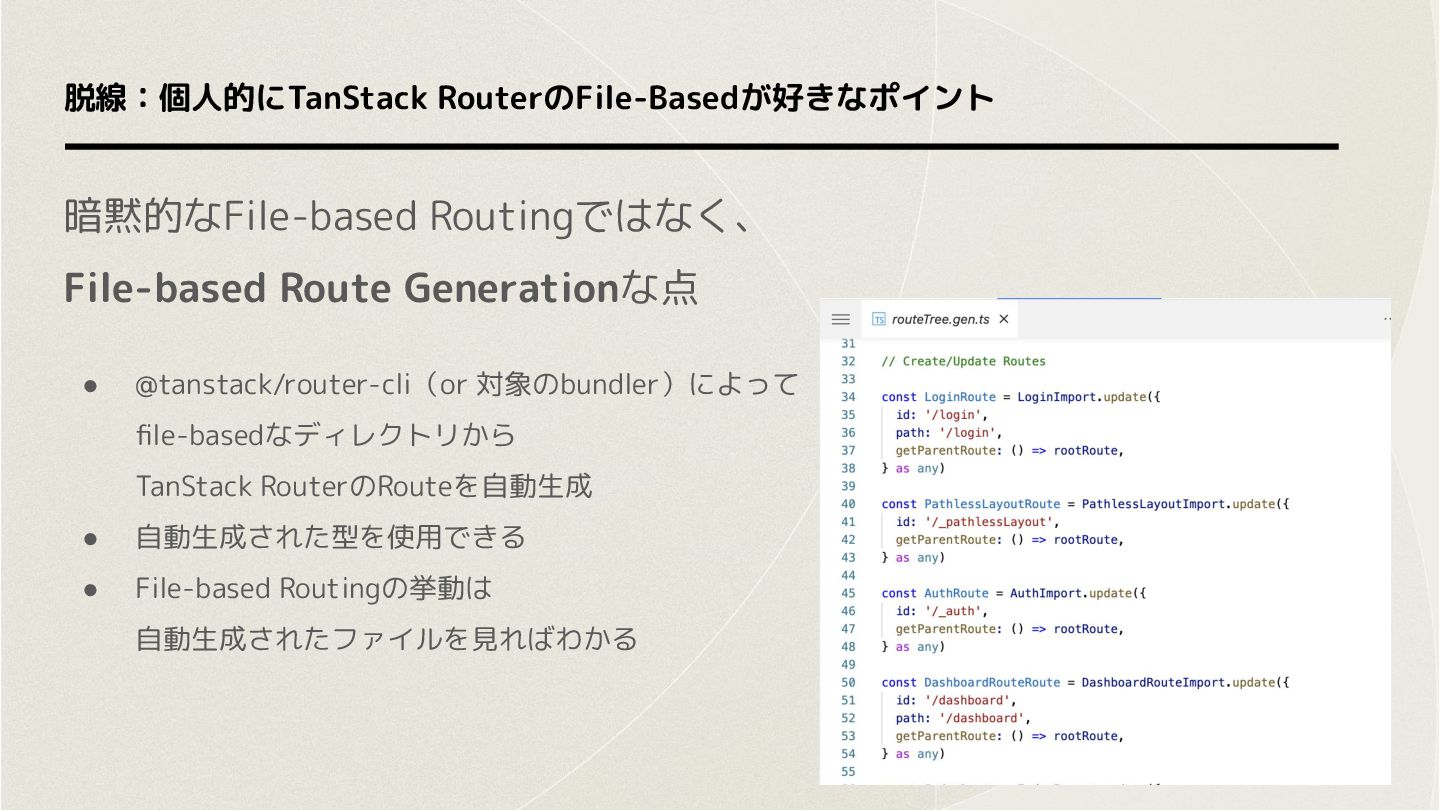Click the line "id: '/_auth',"
The width and height of the screenshot is (1440, 810).
pos(942,611)
